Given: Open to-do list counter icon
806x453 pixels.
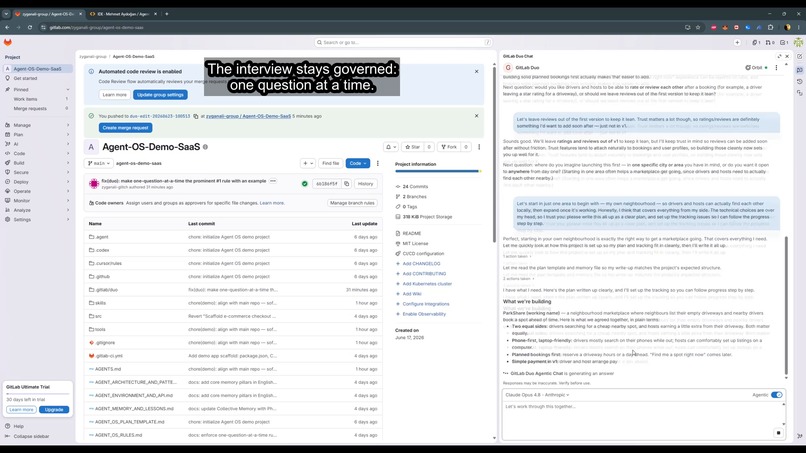Looking at the screenshot, I should [x=784, y=43].
